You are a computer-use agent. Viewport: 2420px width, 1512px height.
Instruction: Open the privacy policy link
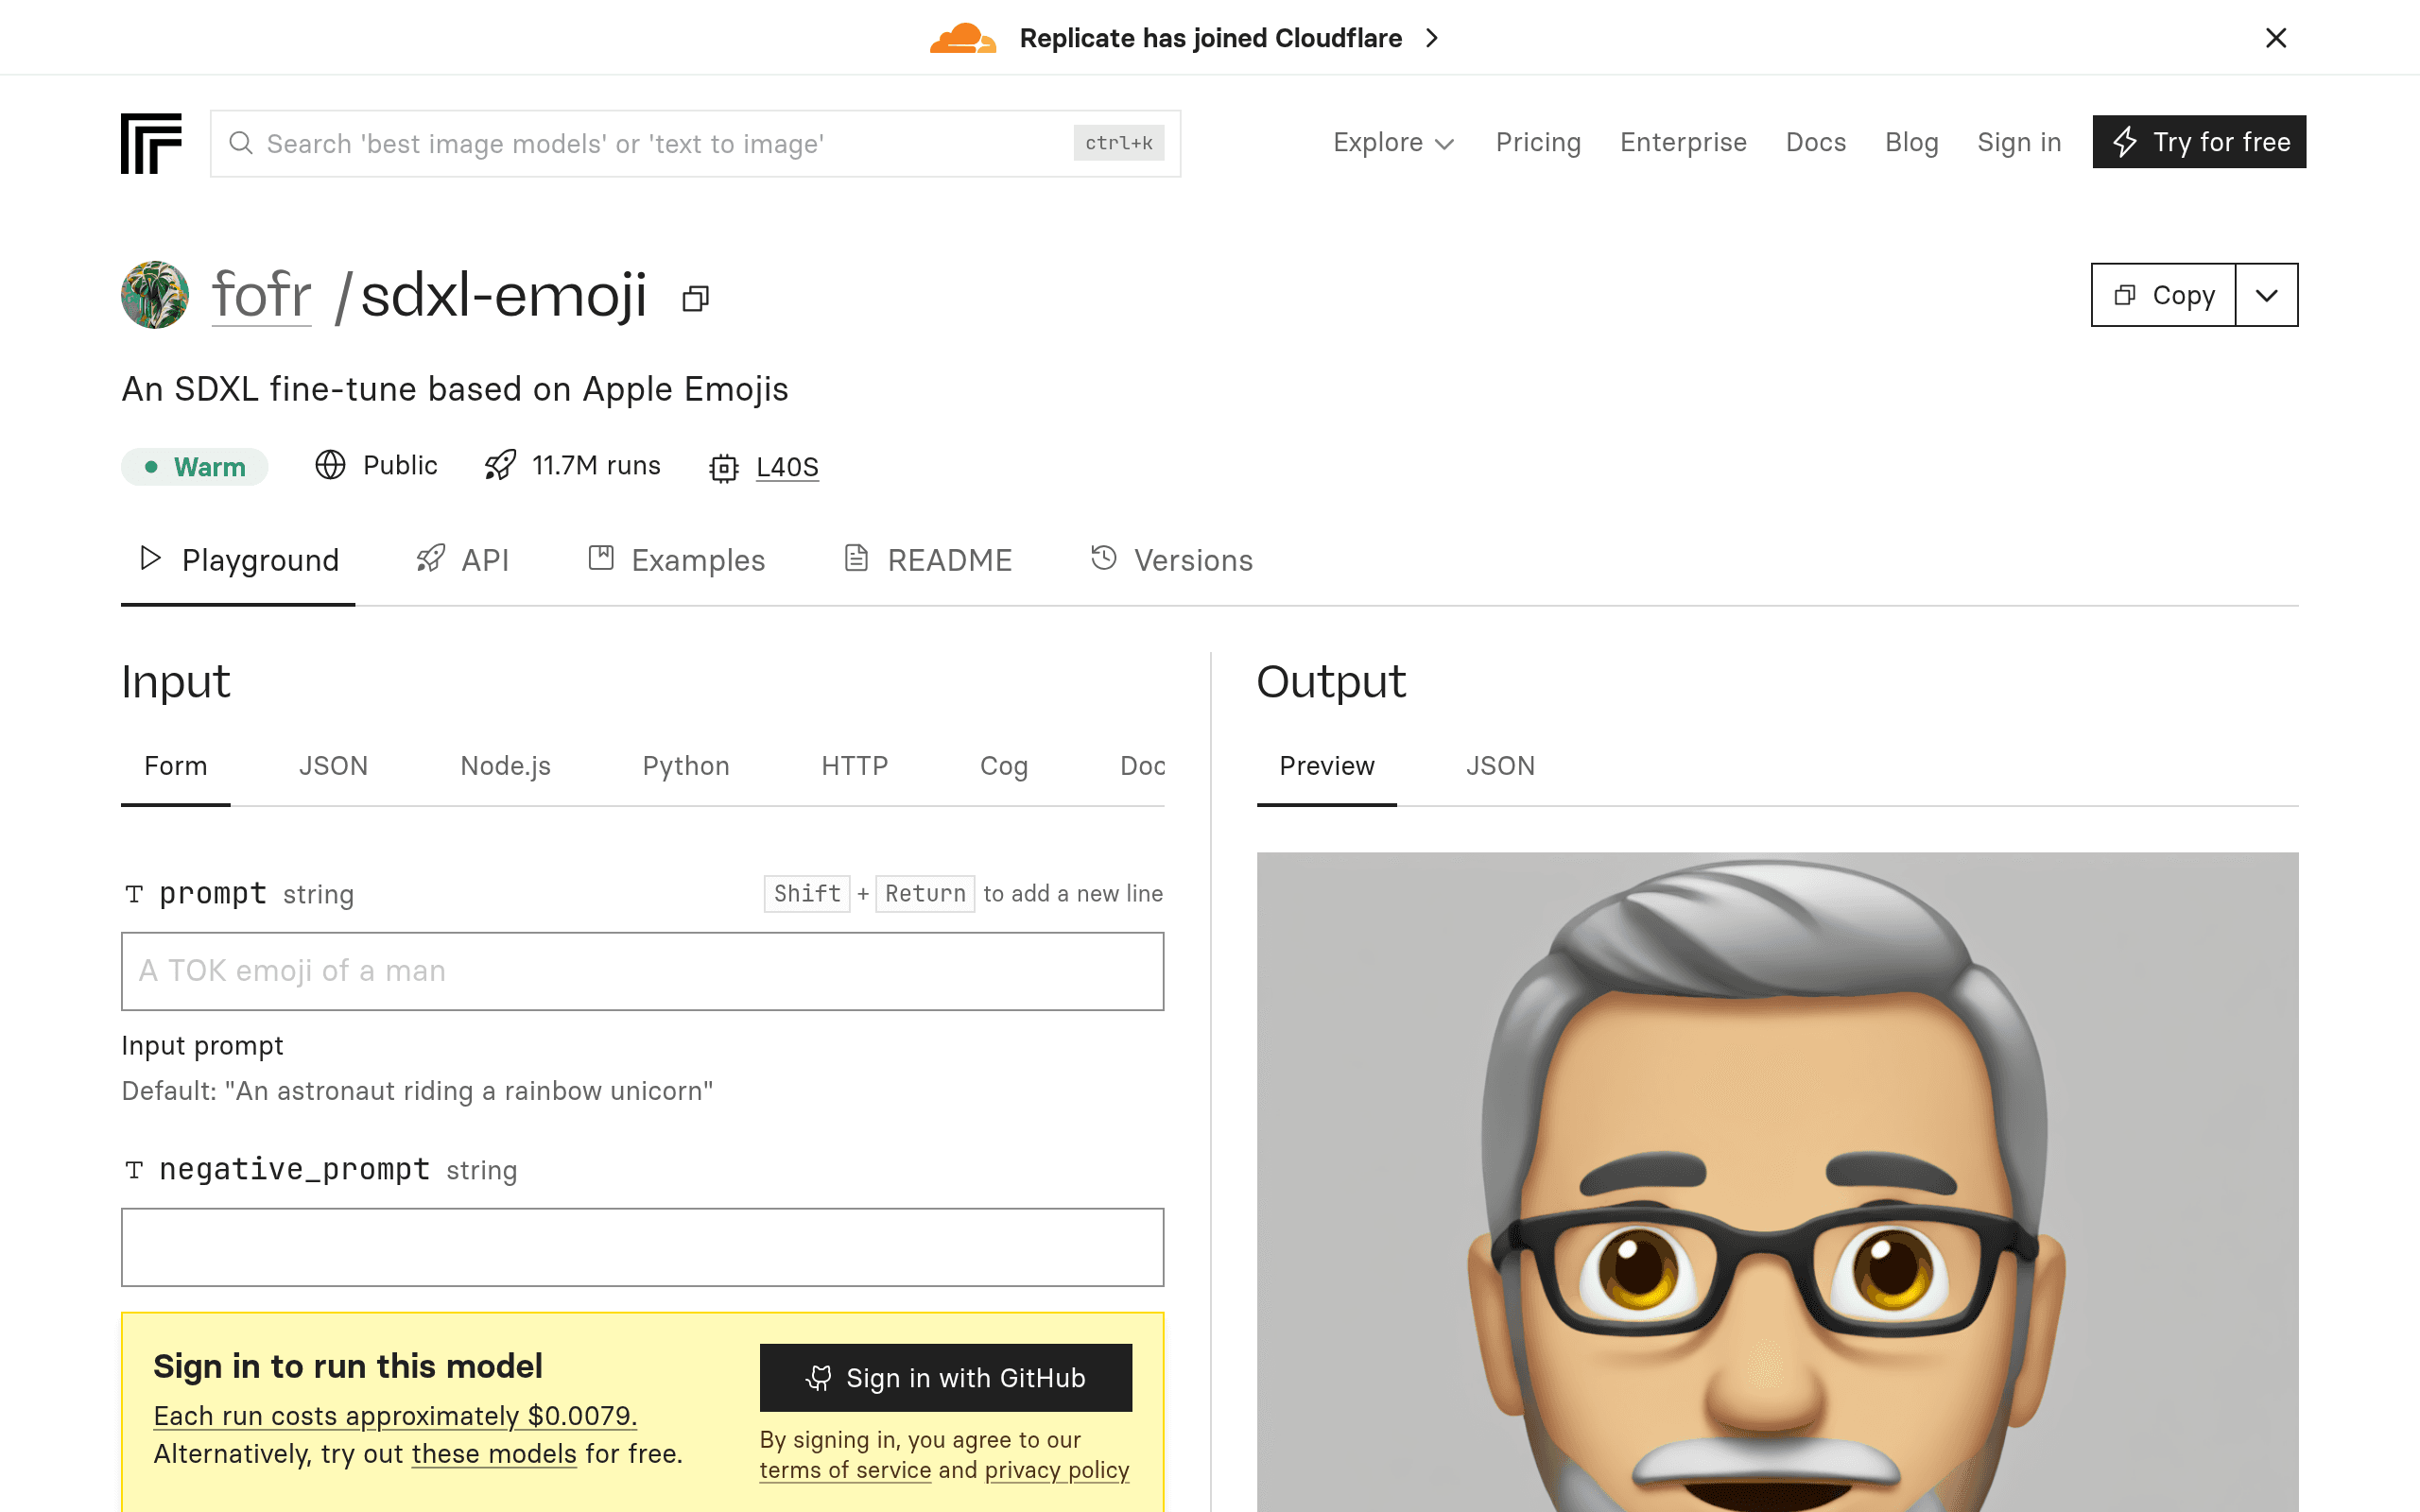pos(1057,1470)
